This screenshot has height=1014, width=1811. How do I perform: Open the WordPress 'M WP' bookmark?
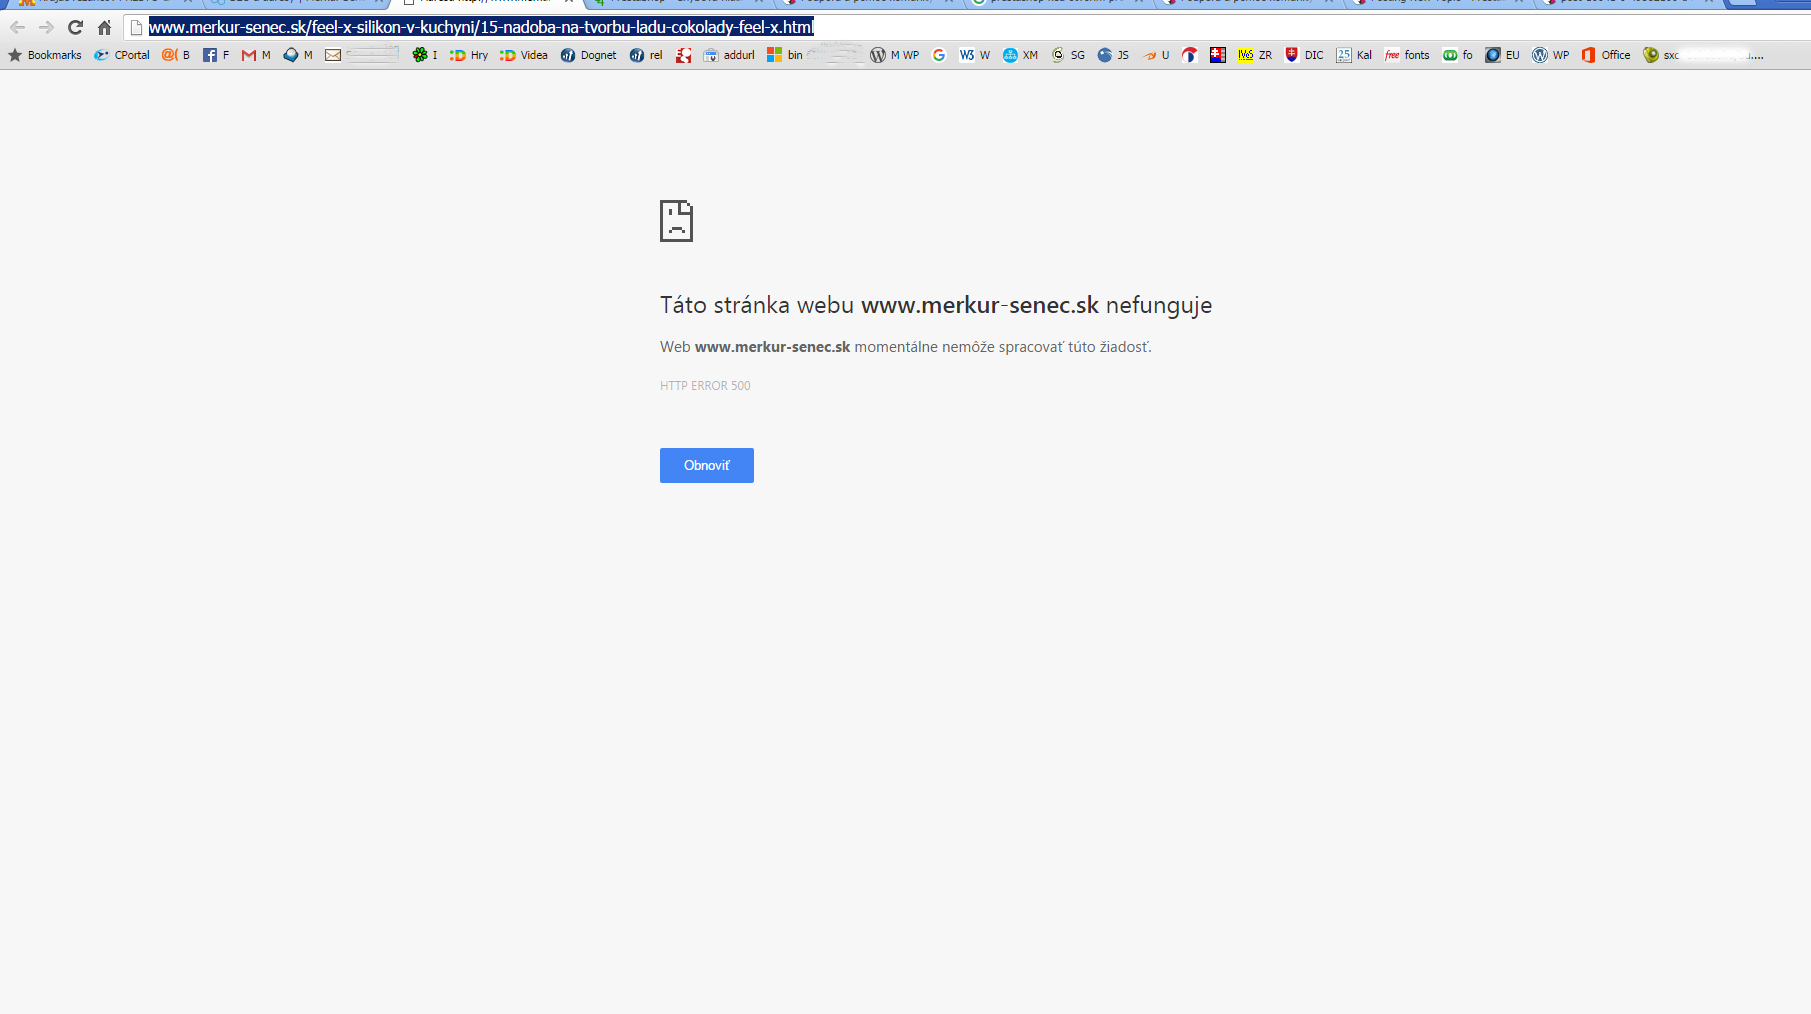[x=895, y=55]
